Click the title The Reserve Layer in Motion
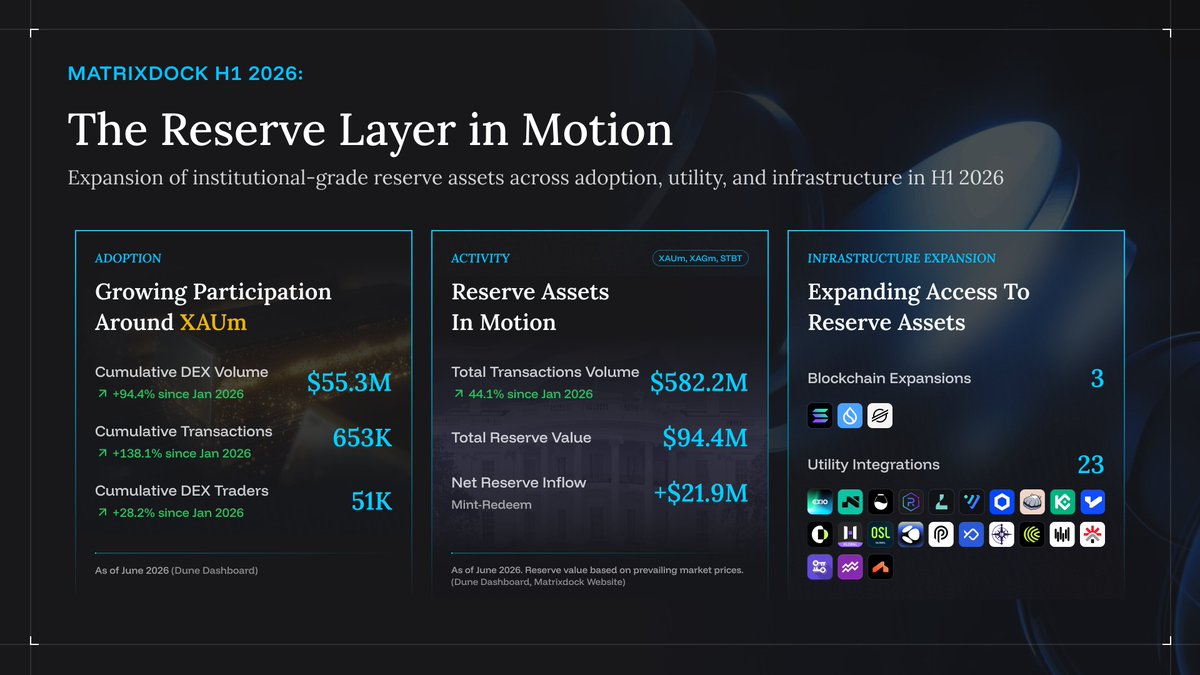Viewport: 1200px width, 675px height. point(370,130)
